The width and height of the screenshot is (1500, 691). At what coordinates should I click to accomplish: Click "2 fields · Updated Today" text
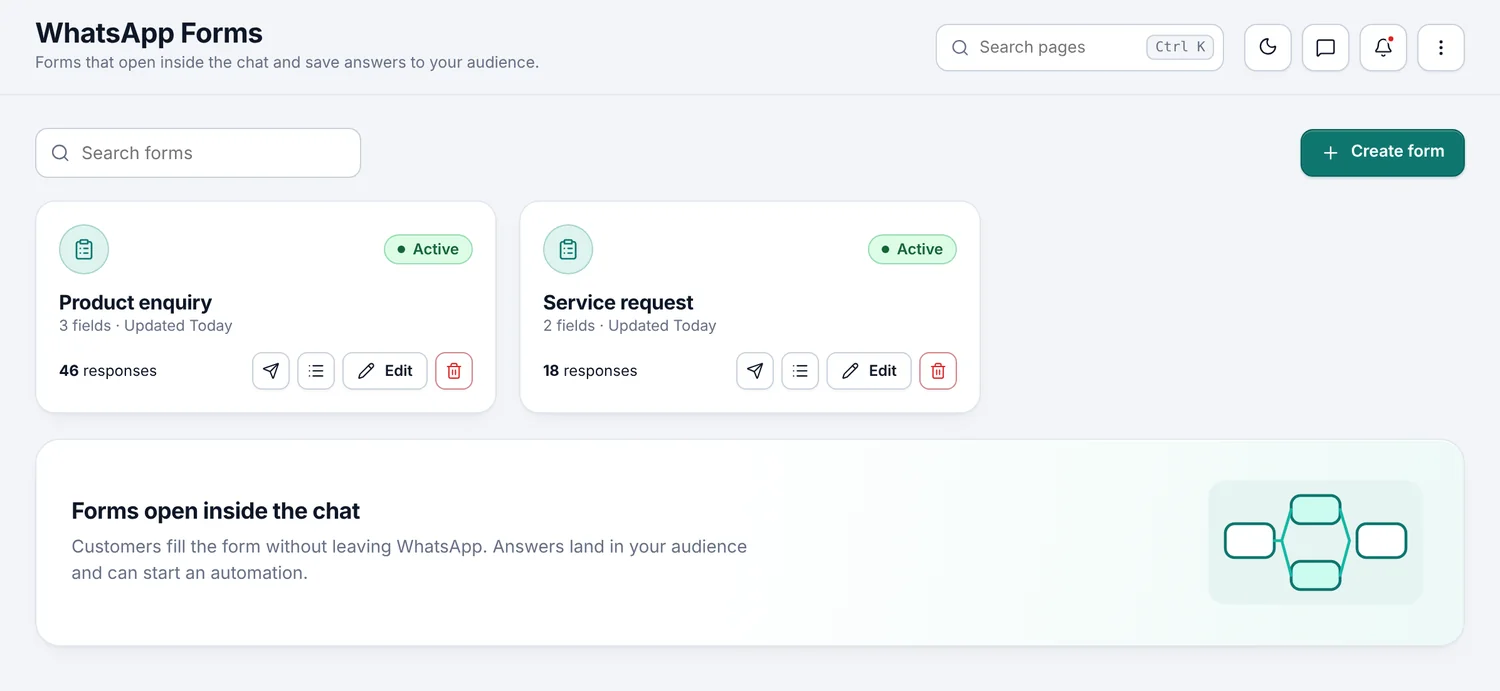coord(630,326)
